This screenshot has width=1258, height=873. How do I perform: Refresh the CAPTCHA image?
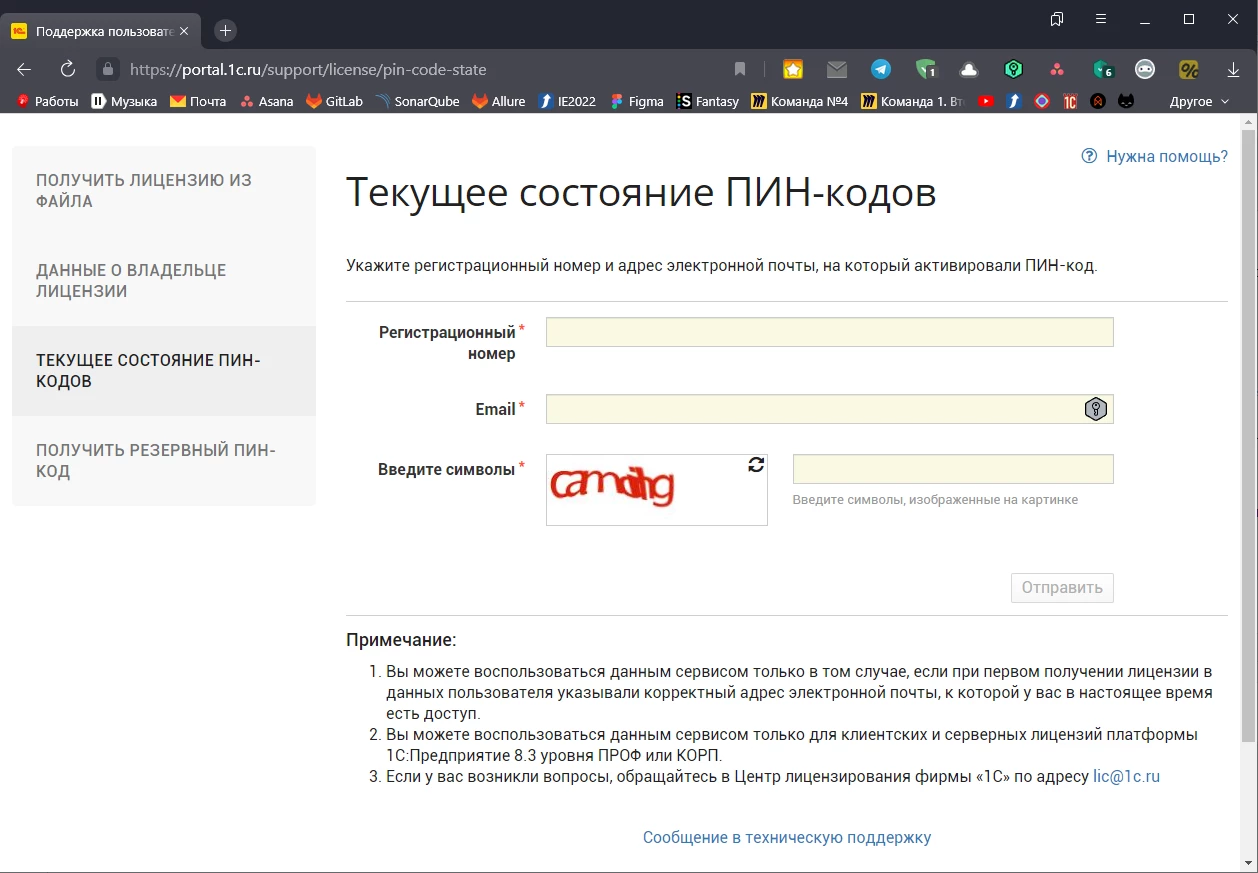pyautogui.click(x=756, y=465)
